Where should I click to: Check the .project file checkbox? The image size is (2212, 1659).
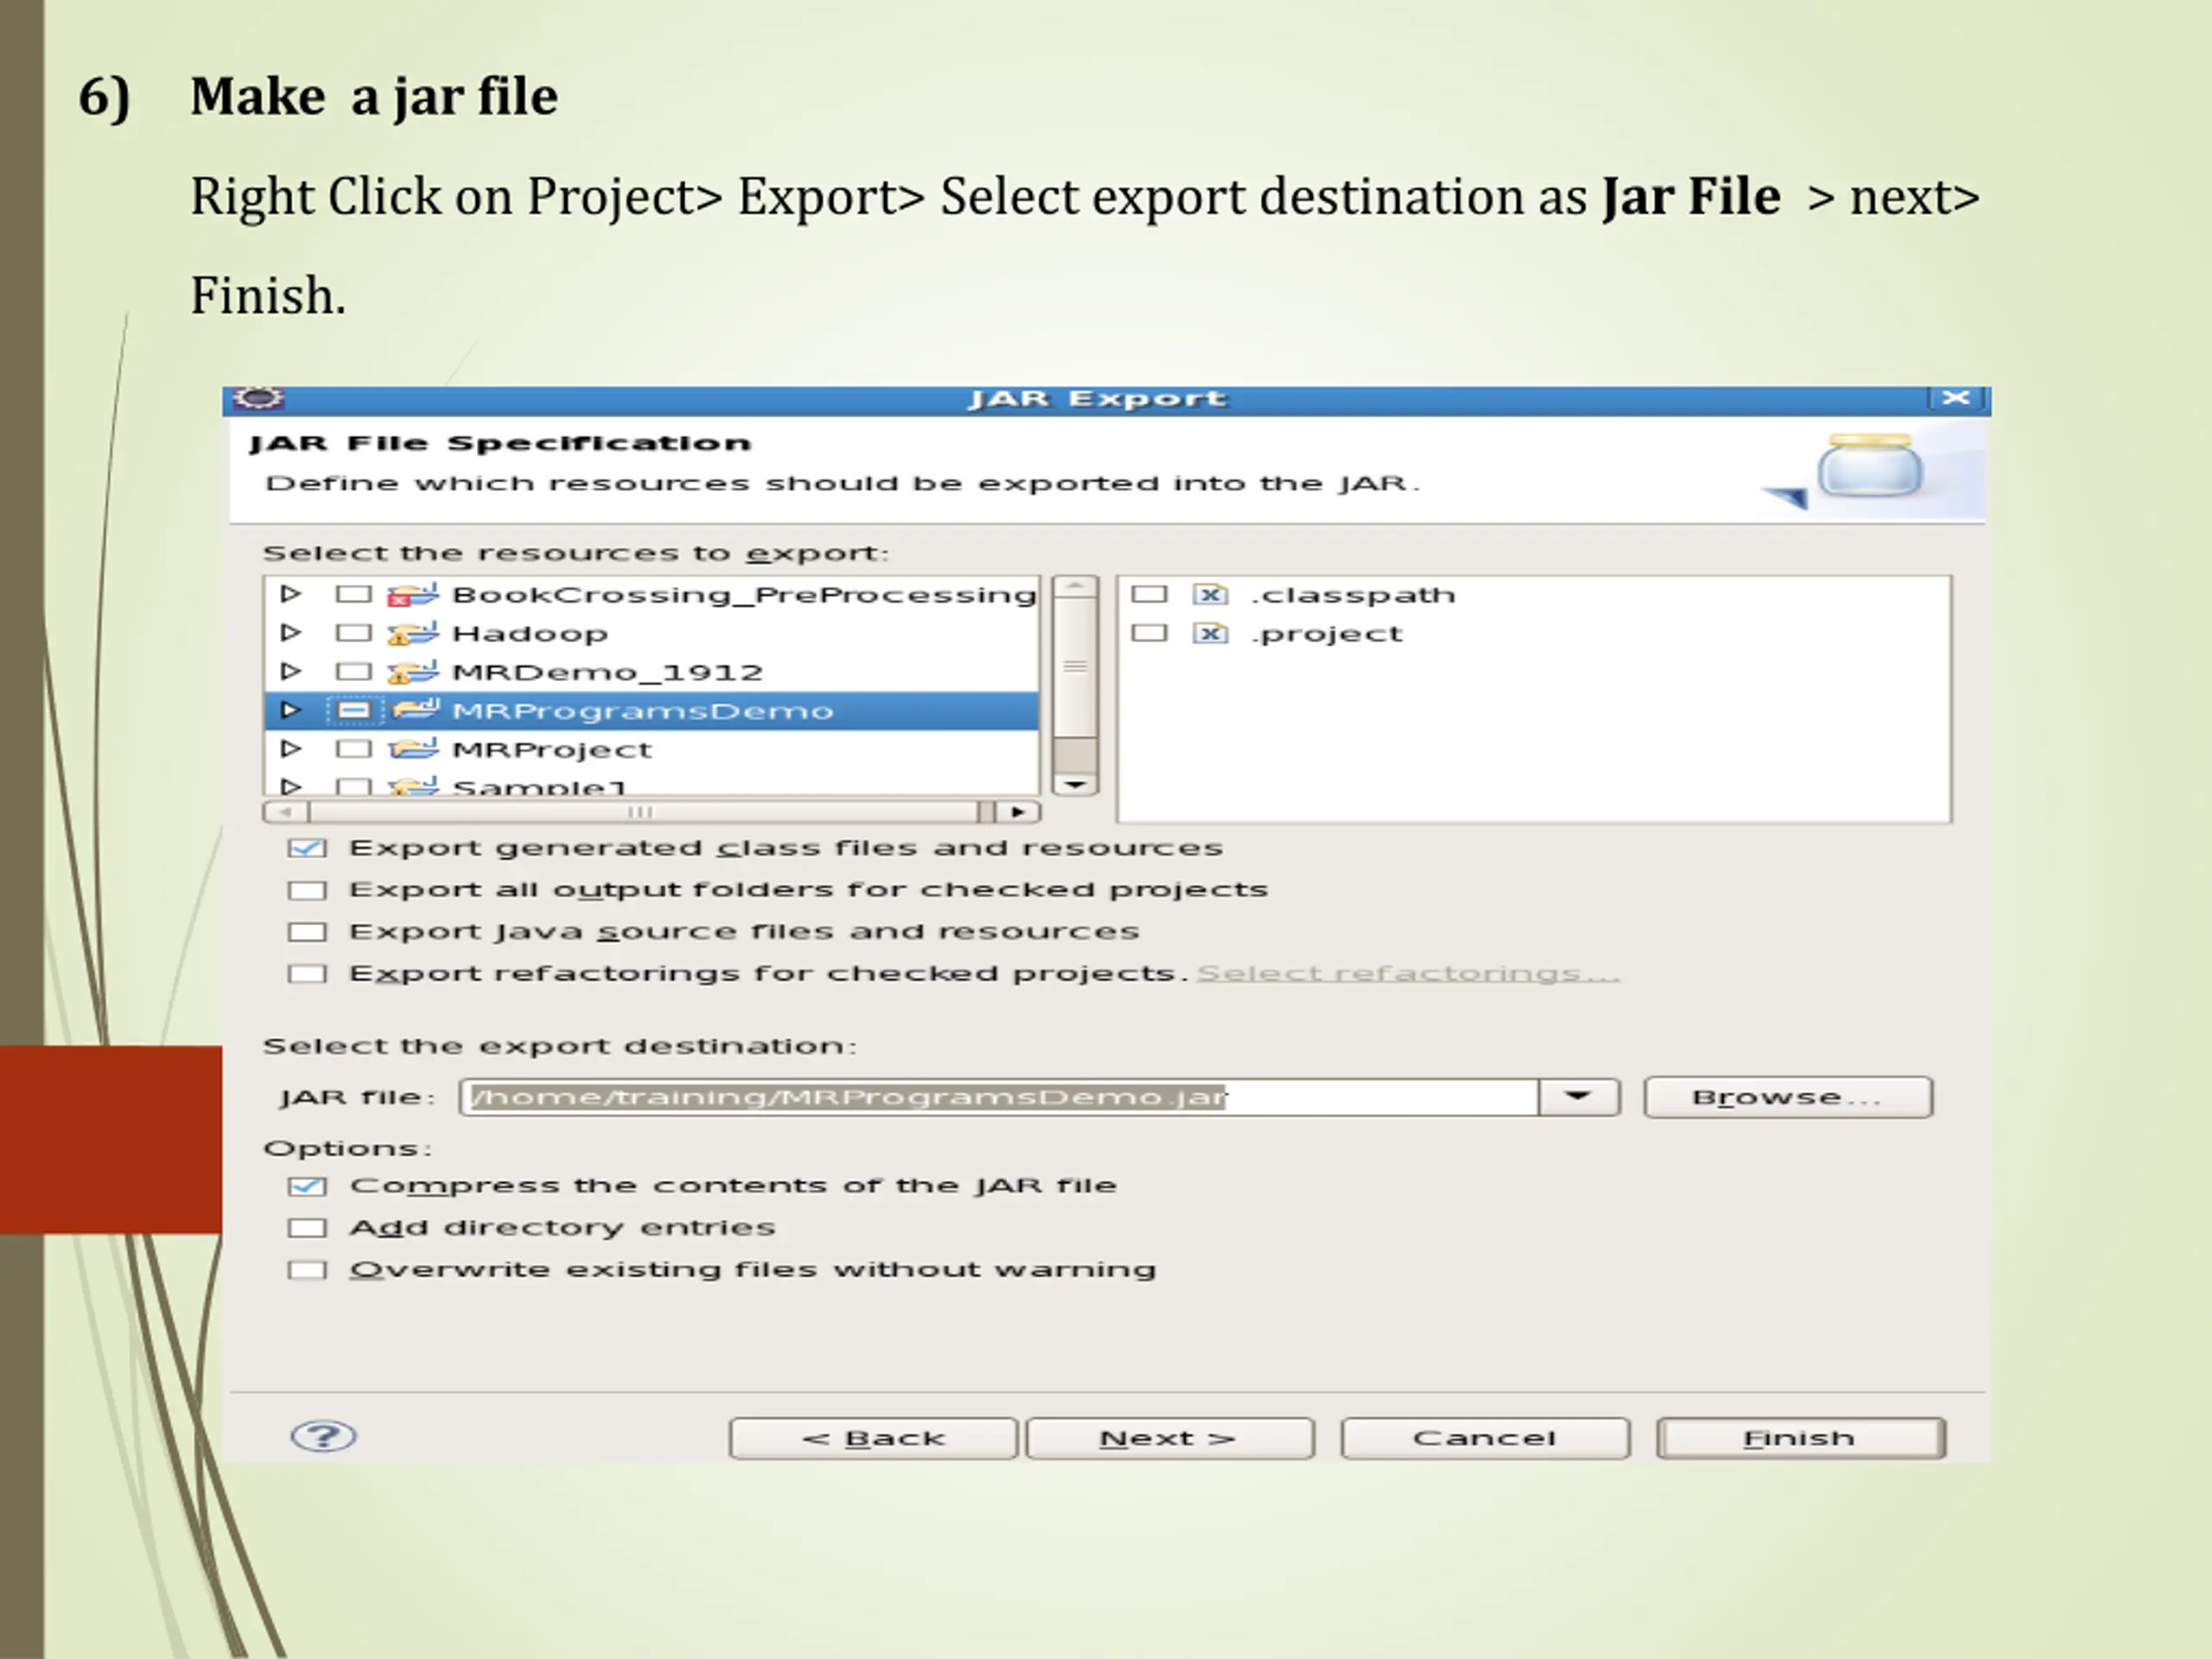[1149, 633]
